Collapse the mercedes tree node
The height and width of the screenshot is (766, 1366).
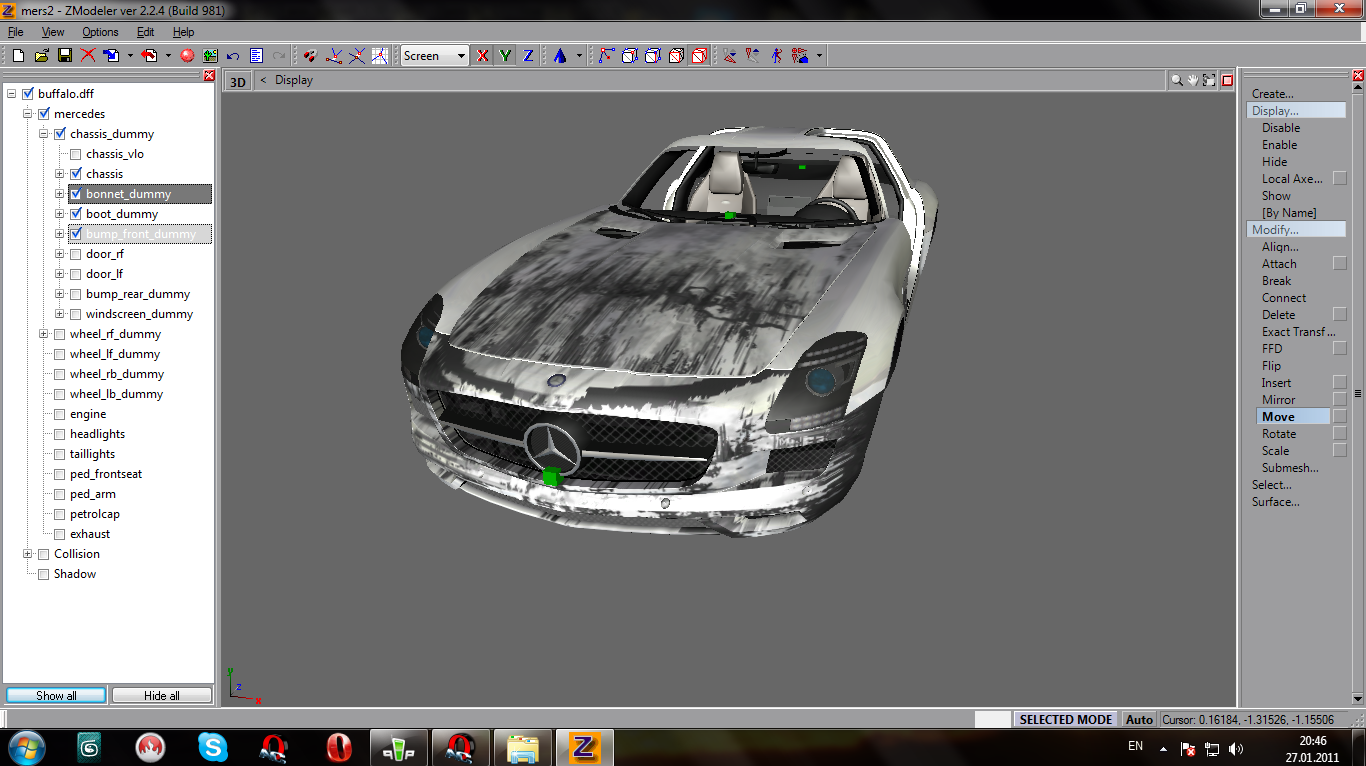pyautogui.click(x=28, y=114)
